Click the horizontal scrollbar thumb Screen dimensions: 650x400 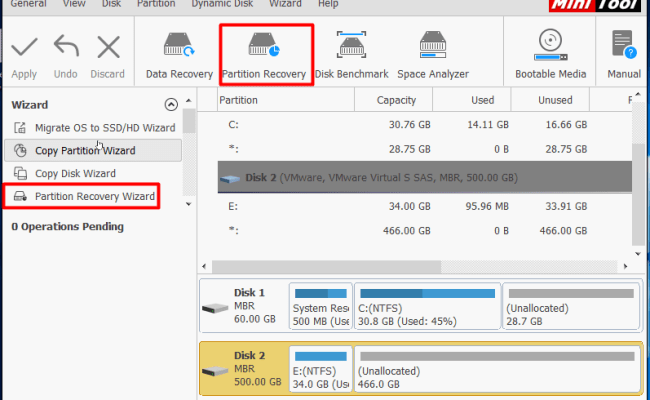[326, 266]
